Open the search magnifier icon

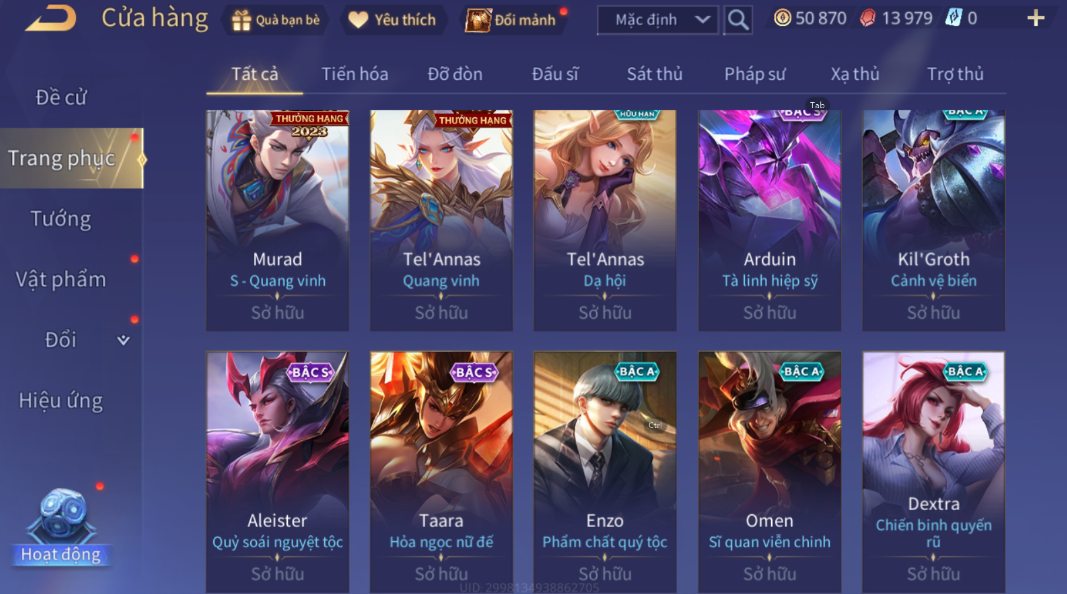(738, 20)
